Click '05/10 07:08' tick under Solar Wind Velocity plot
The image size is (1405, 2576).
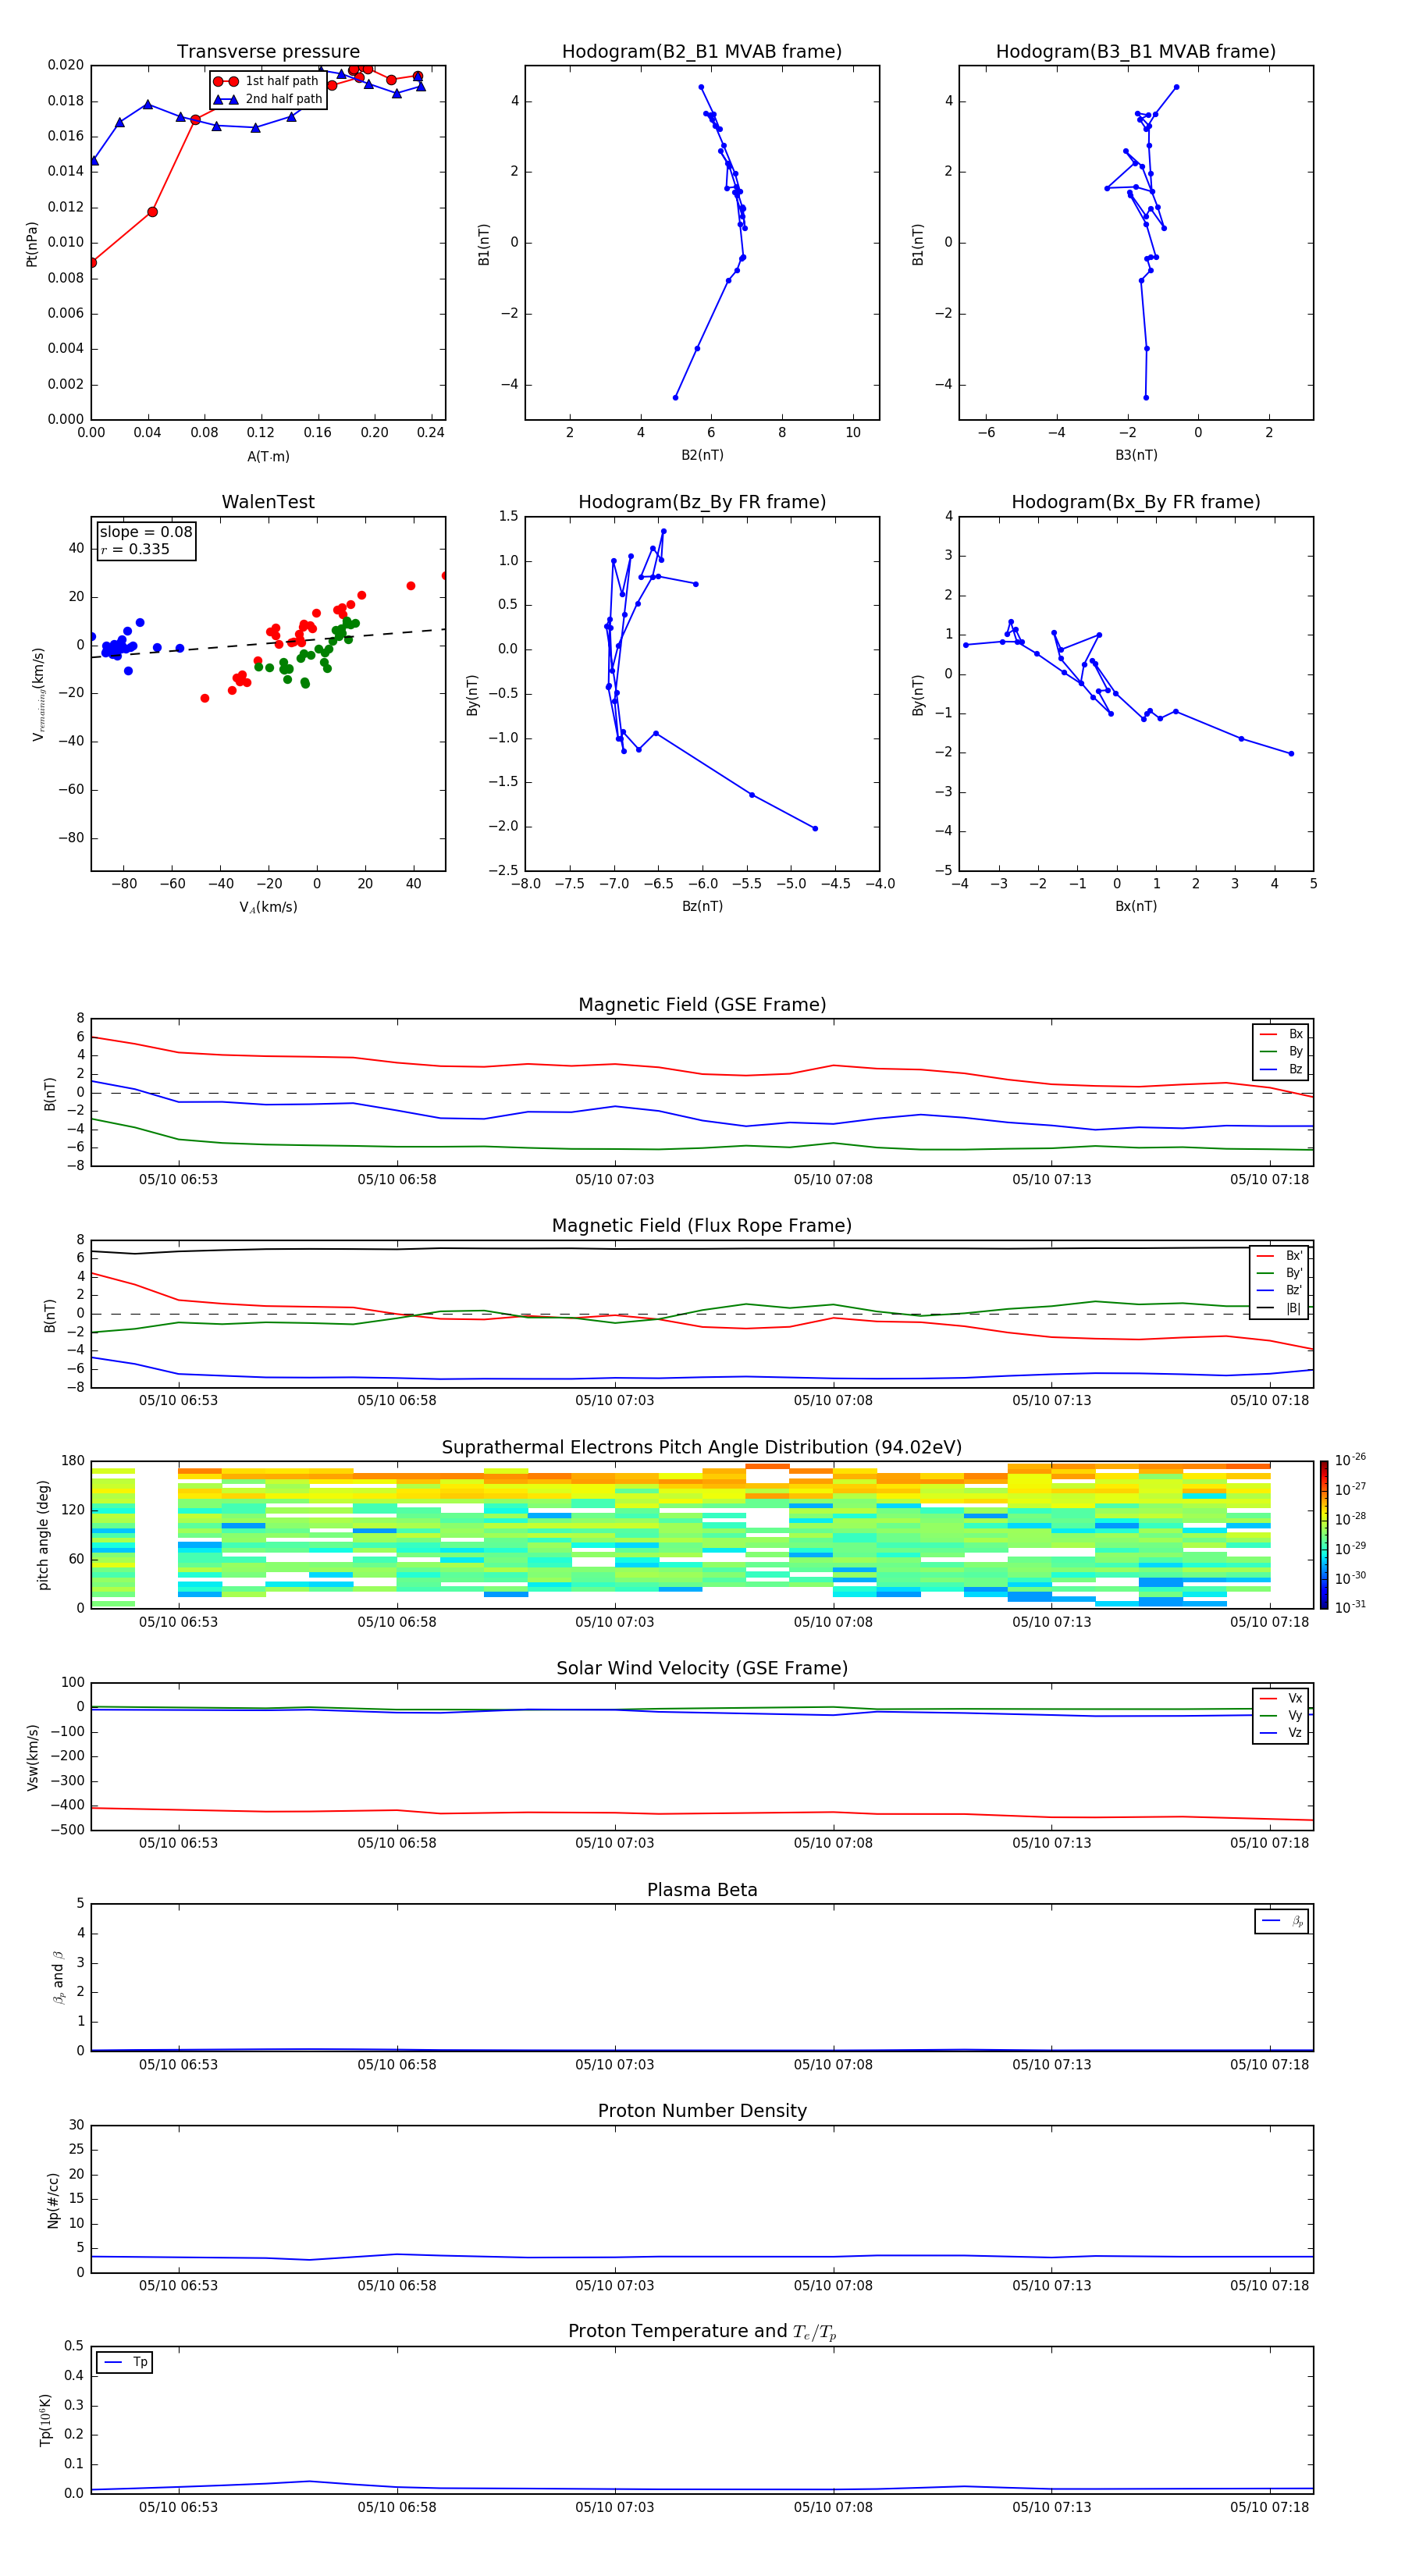coord(833,1843)
